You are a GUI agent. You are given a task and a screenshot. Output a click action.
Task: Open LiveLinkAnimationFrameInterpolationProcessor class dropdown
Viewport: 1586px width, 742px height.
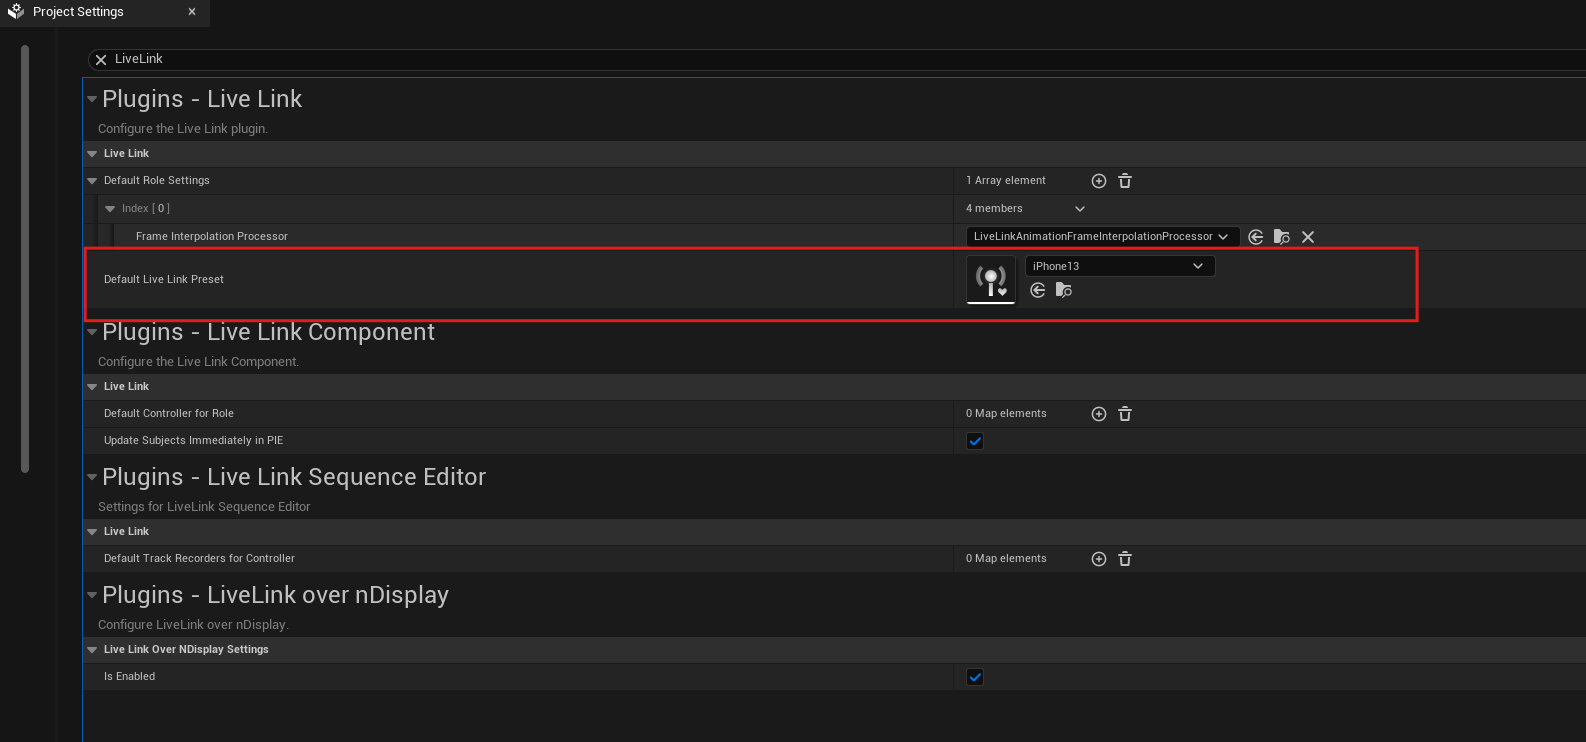(x=1102, y=237)
